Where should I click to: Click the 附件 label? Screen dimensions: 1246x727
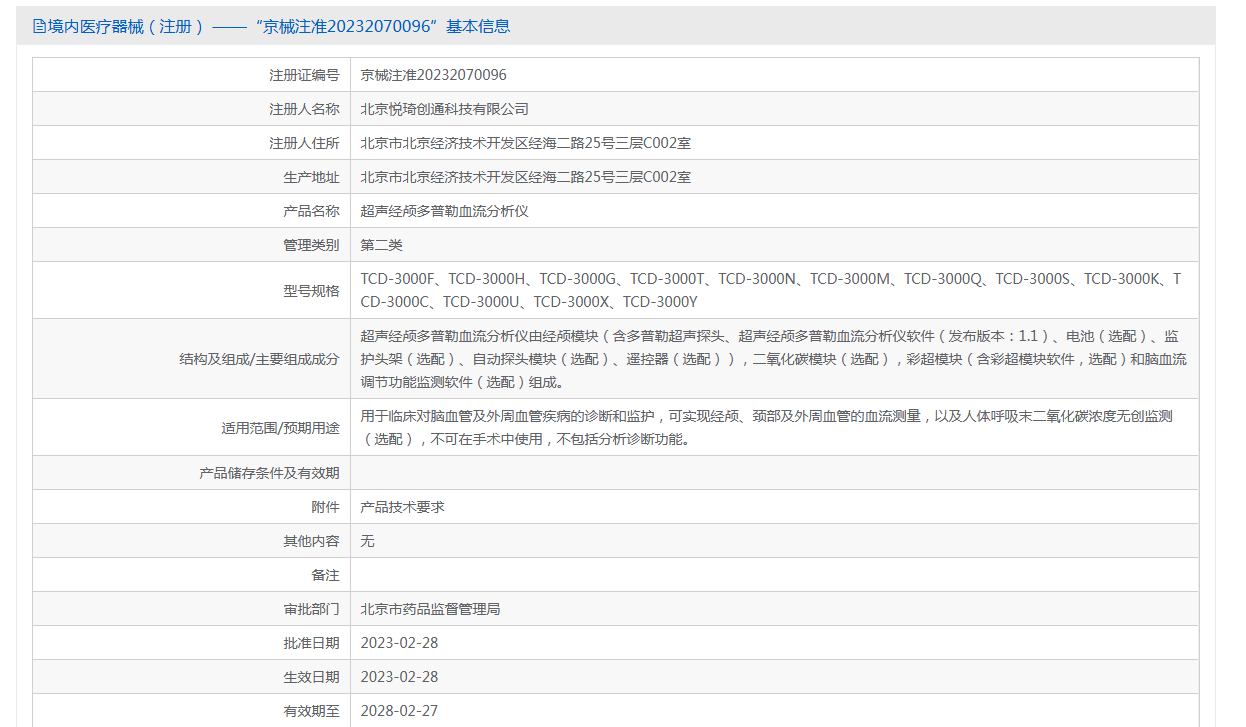coord(325,507)
